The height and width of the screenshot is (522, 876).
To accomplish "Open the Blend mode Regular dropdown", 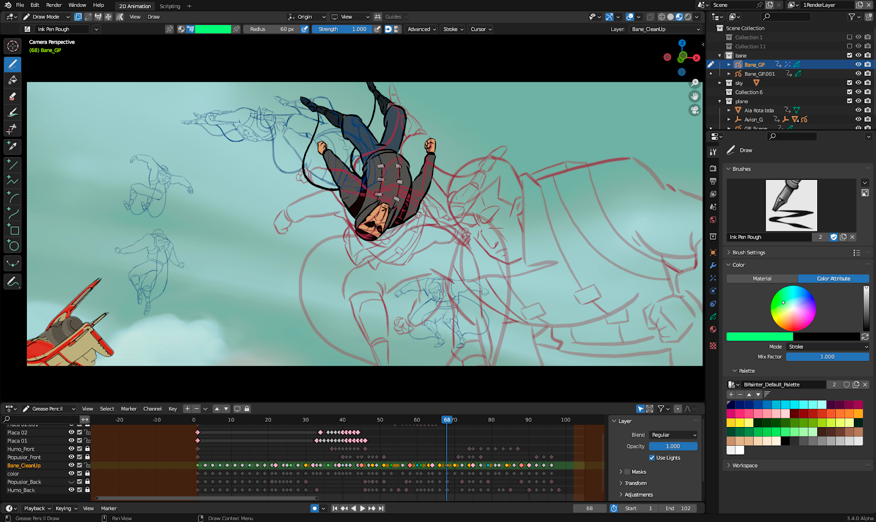I will (673, 435).
